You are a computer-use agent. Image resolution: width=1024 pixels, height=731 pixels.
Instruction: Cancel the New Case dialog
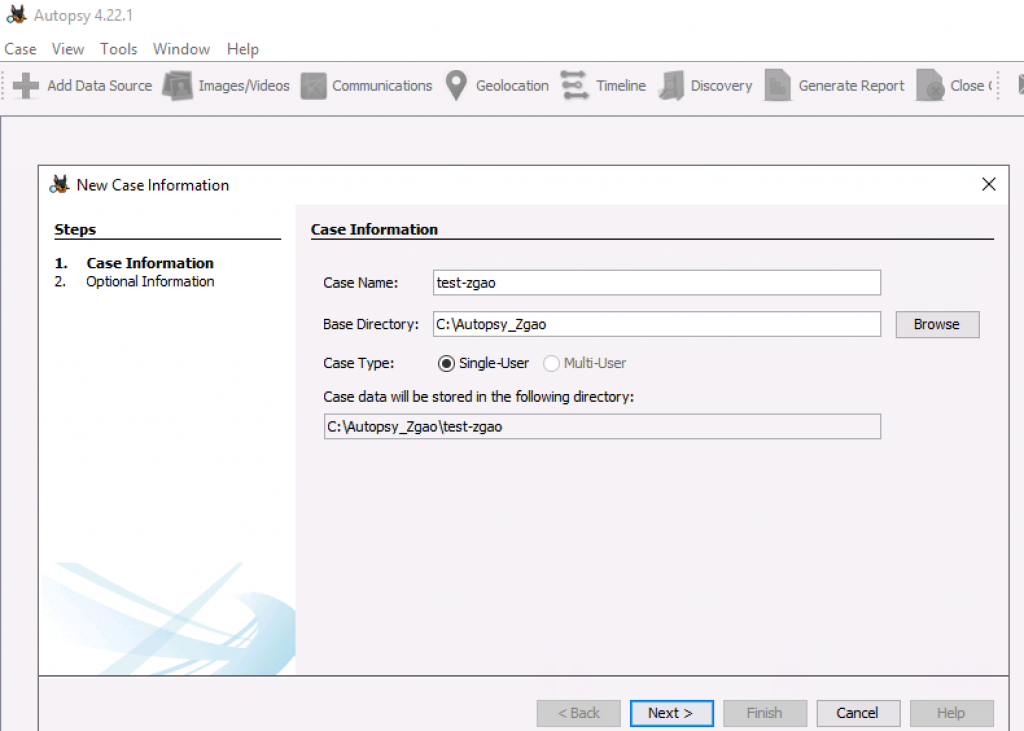tap(858, 713)
